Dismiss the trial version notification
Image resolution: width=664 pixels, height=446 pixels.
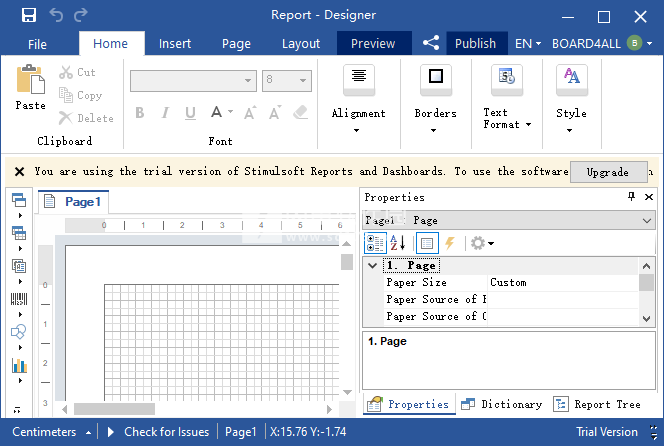click(19, 172)
